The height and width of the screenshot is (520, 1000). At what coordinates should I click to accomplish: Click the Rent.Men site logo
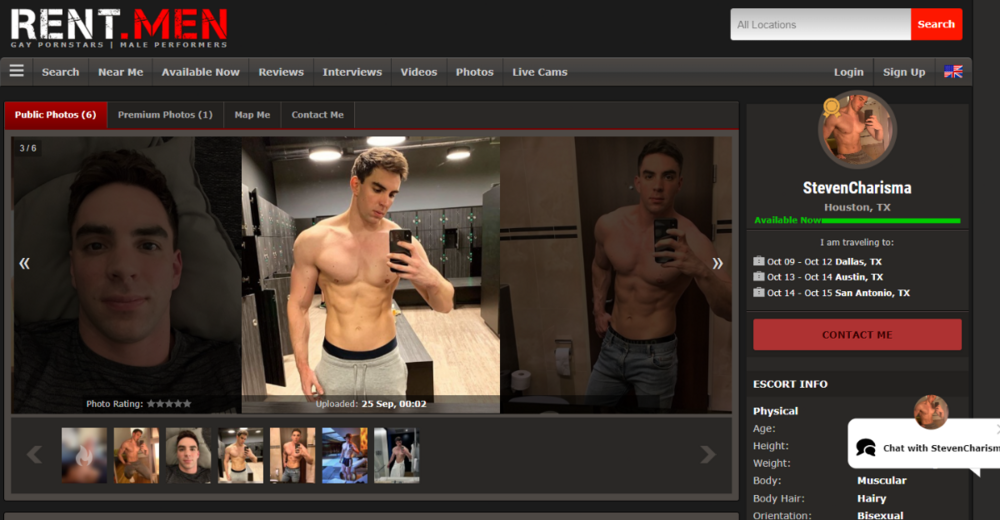tap(119, 28)
